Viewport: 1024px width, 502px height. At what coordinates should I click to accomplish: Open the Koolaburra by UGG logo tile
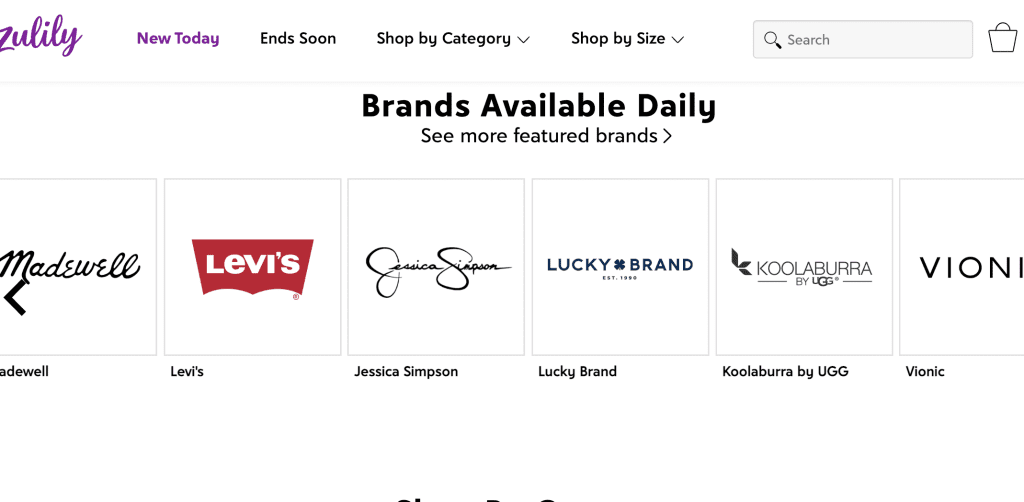point(804,267)
